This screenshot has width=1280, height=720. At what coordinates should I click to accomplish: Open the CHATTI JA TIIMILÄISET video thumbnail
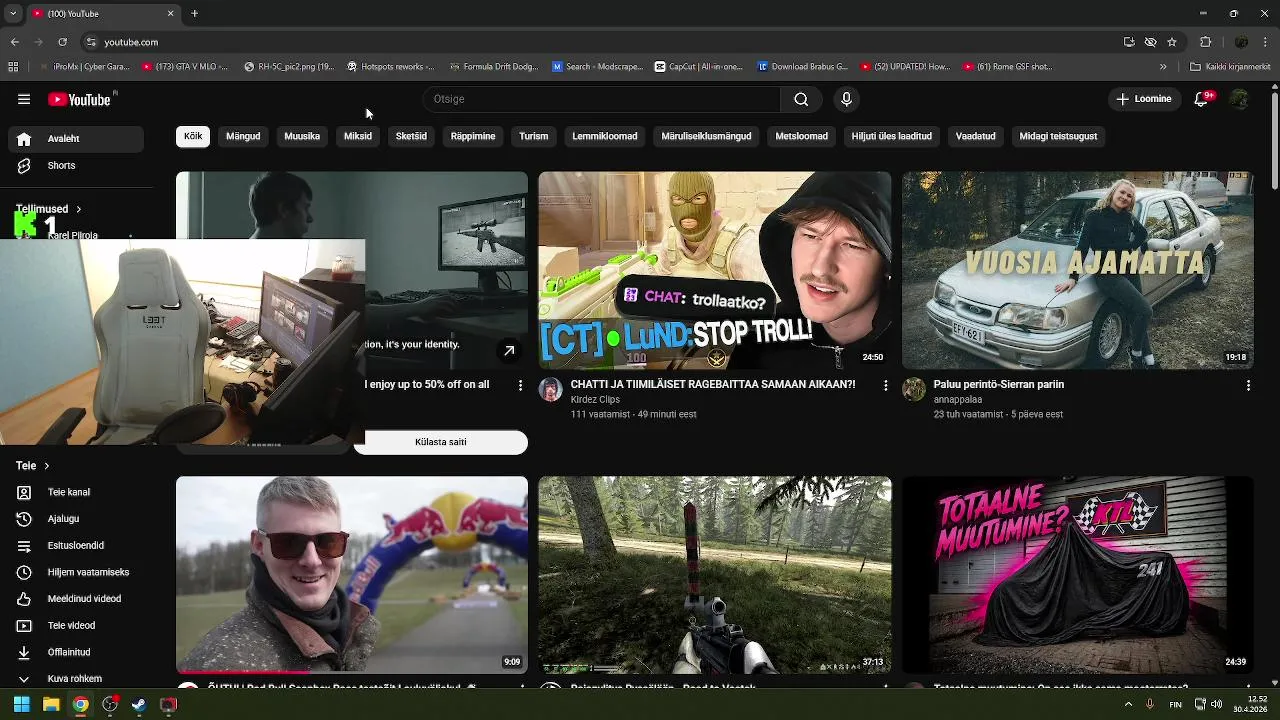point(715,270)
